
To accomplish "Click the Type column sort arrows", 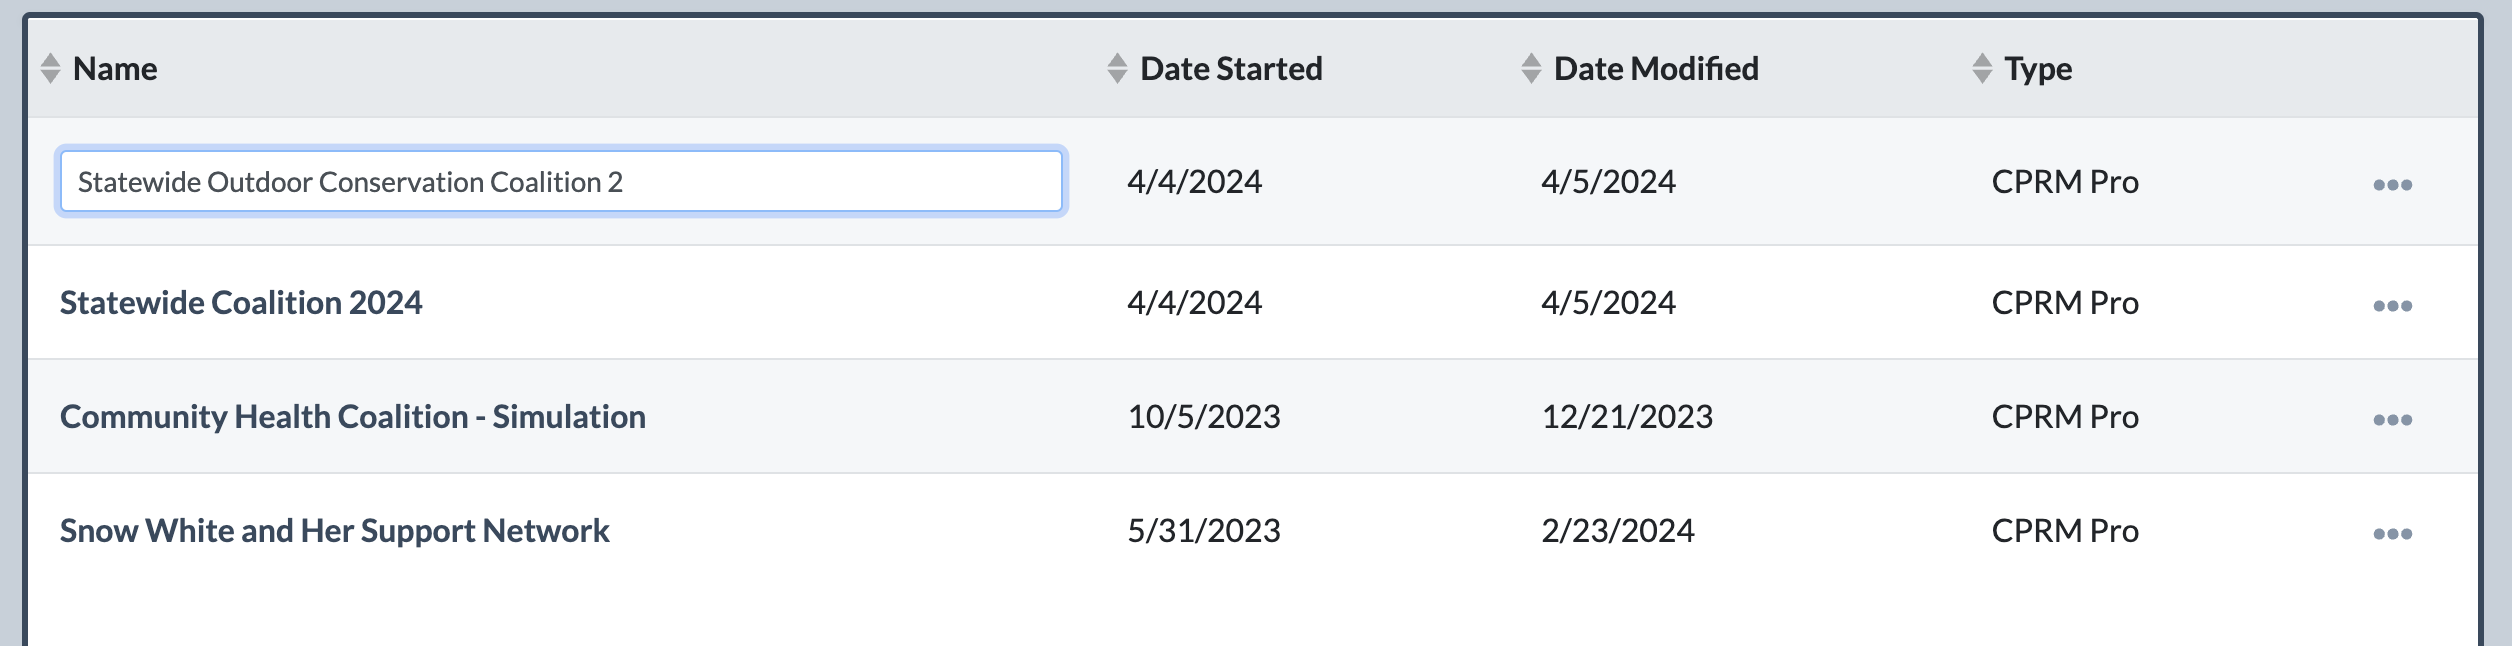I will pyautogui.click(x=1981, y=68).
